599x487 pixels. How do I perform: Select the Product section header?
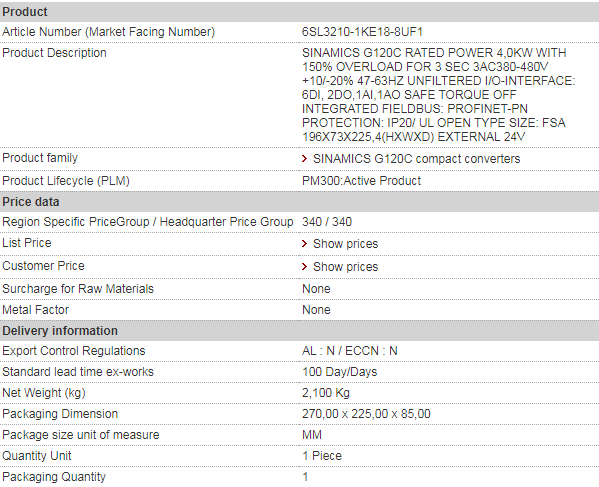click(300, 12)
